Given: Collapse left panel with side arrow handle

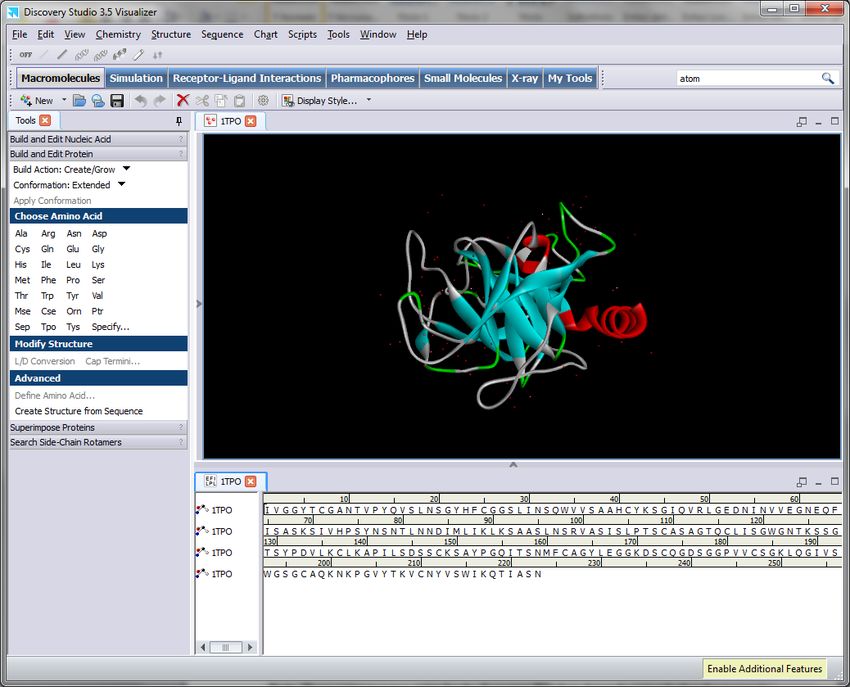Looking at the screenshot, I should 198,304.
